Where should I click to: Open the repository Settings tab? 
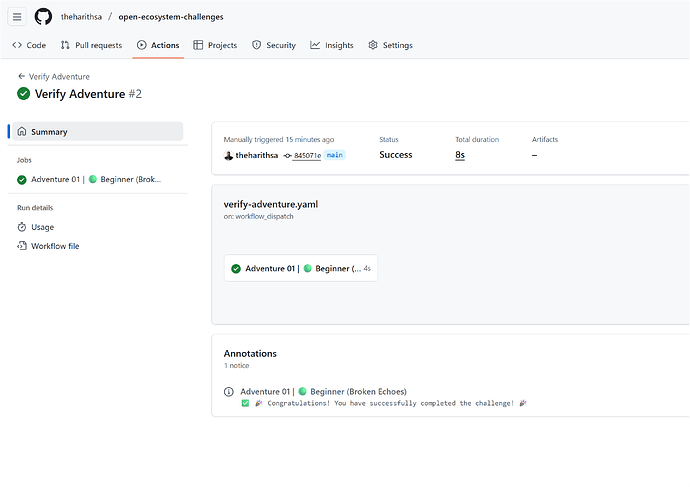(x=390, y=45)
